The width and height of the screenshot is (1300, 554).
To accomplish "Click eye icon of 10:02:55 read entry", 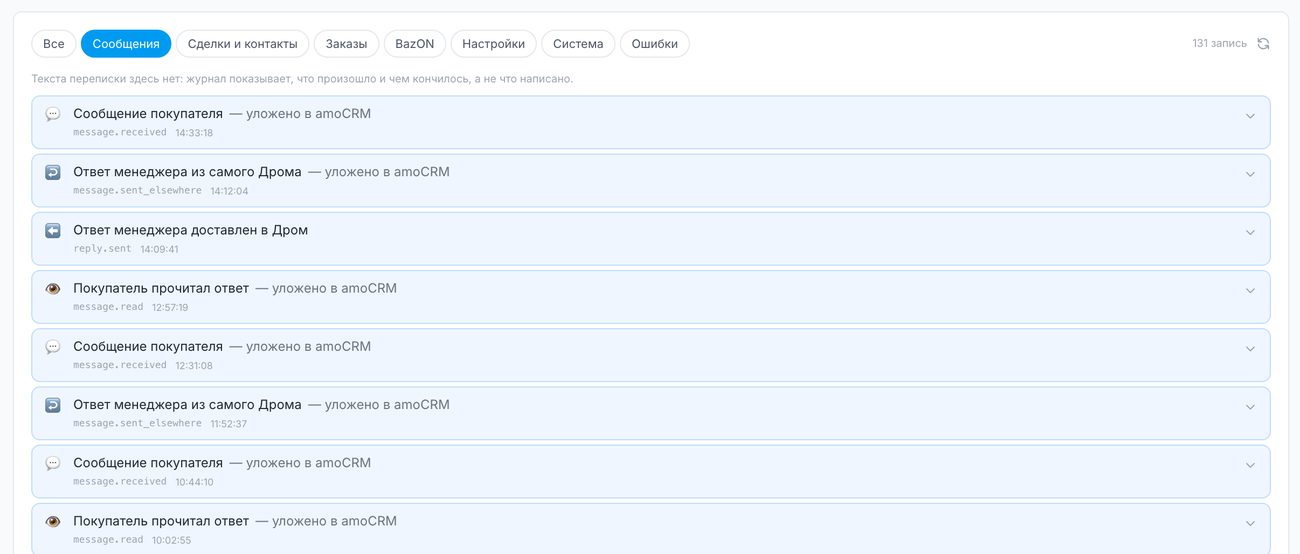I will (53, 521).
